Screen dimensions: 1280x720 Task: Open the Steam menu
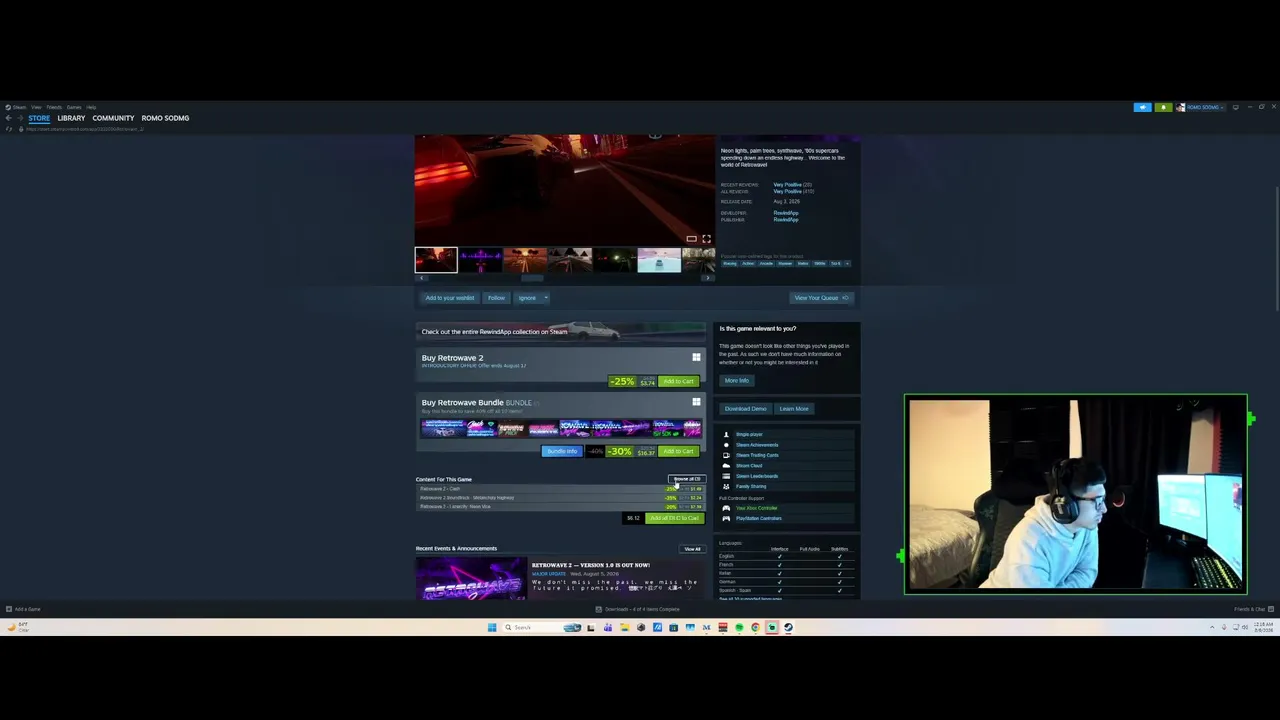[17, 107]
